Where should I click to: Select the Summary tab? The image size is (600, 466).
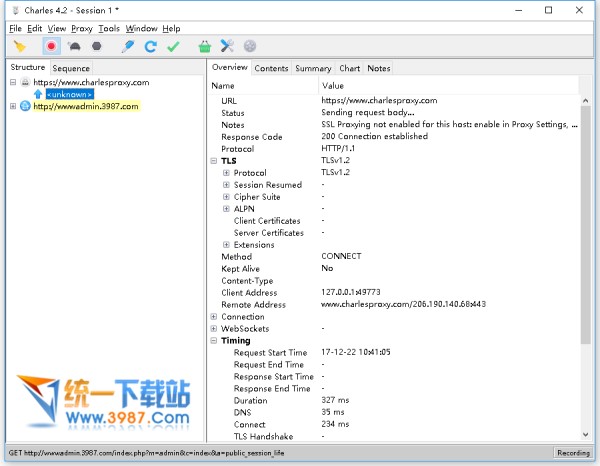(313, 68)
